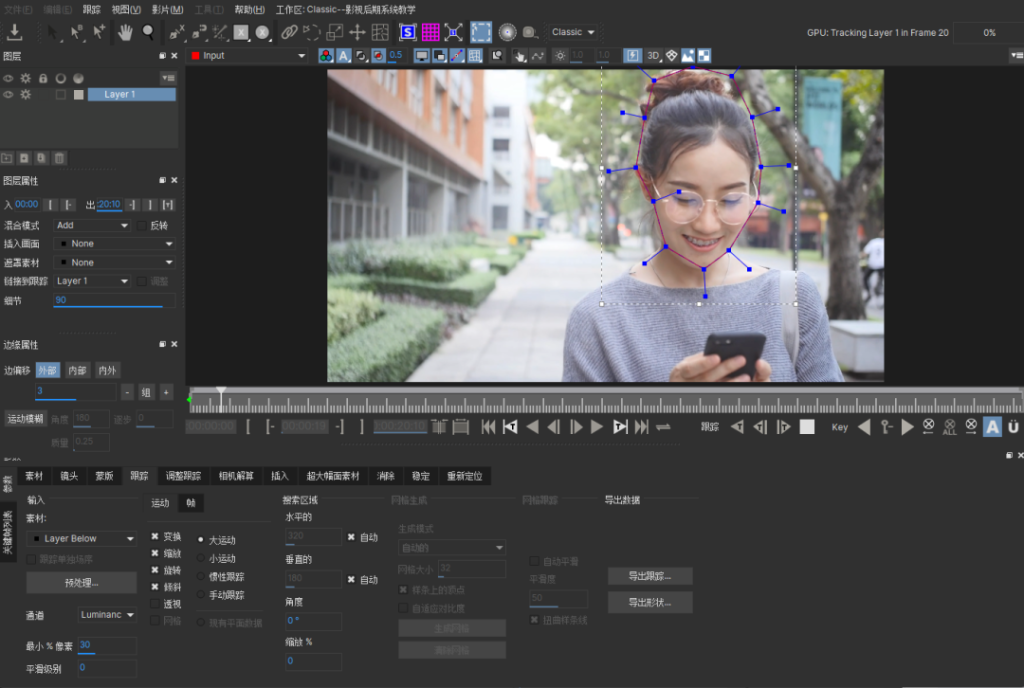
Task: Click the 预处理 preprocess button
Action: (81, 583)
